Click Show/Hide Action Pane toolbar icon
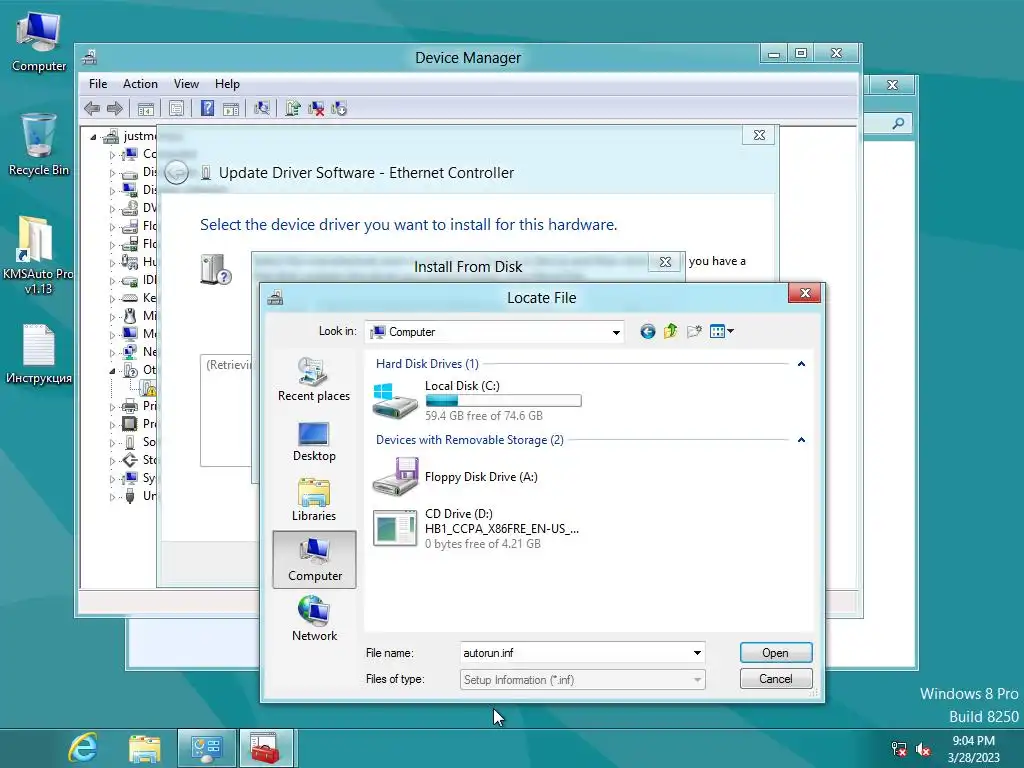 tap(231, 108)
